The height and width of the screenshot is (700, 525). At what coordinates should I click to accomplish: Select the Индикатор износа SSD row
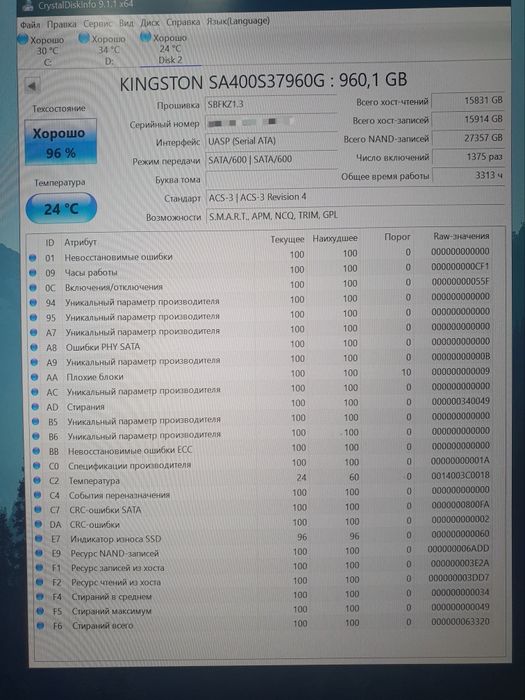(265, 537)
